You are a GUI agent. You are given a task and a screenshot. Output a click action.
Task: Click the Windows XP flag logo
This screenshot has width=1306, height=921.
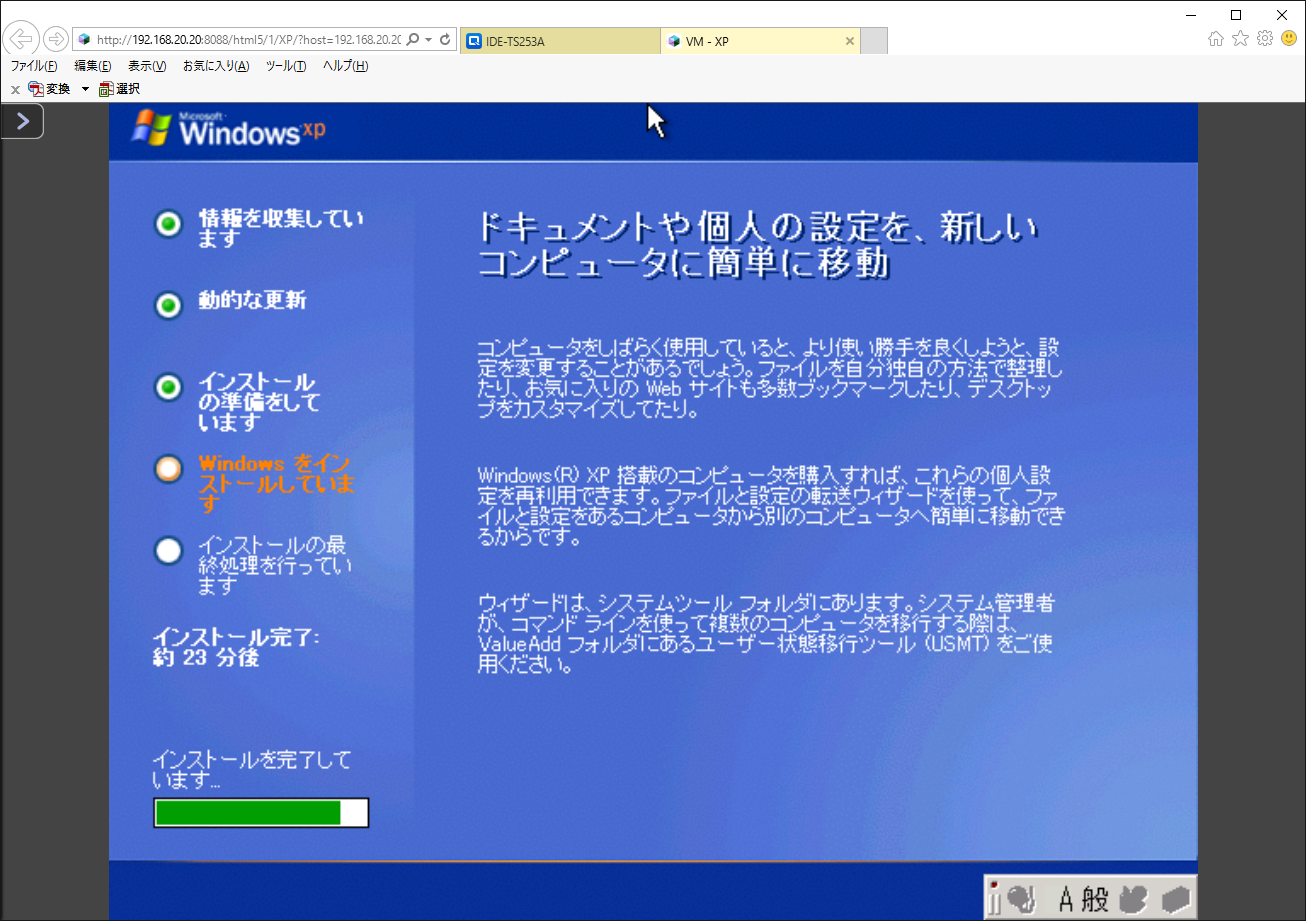(151, 128)
